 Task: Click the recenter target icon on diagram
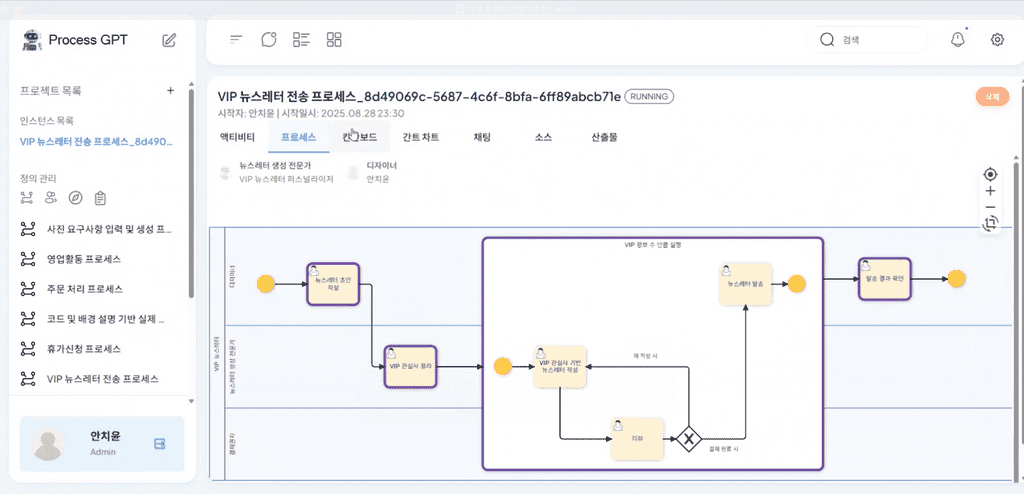pos(990,174)
